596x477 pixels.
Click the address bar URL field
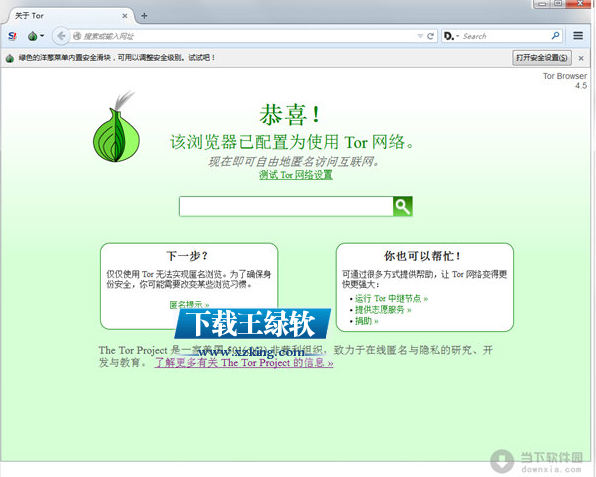tap(243, 36)
